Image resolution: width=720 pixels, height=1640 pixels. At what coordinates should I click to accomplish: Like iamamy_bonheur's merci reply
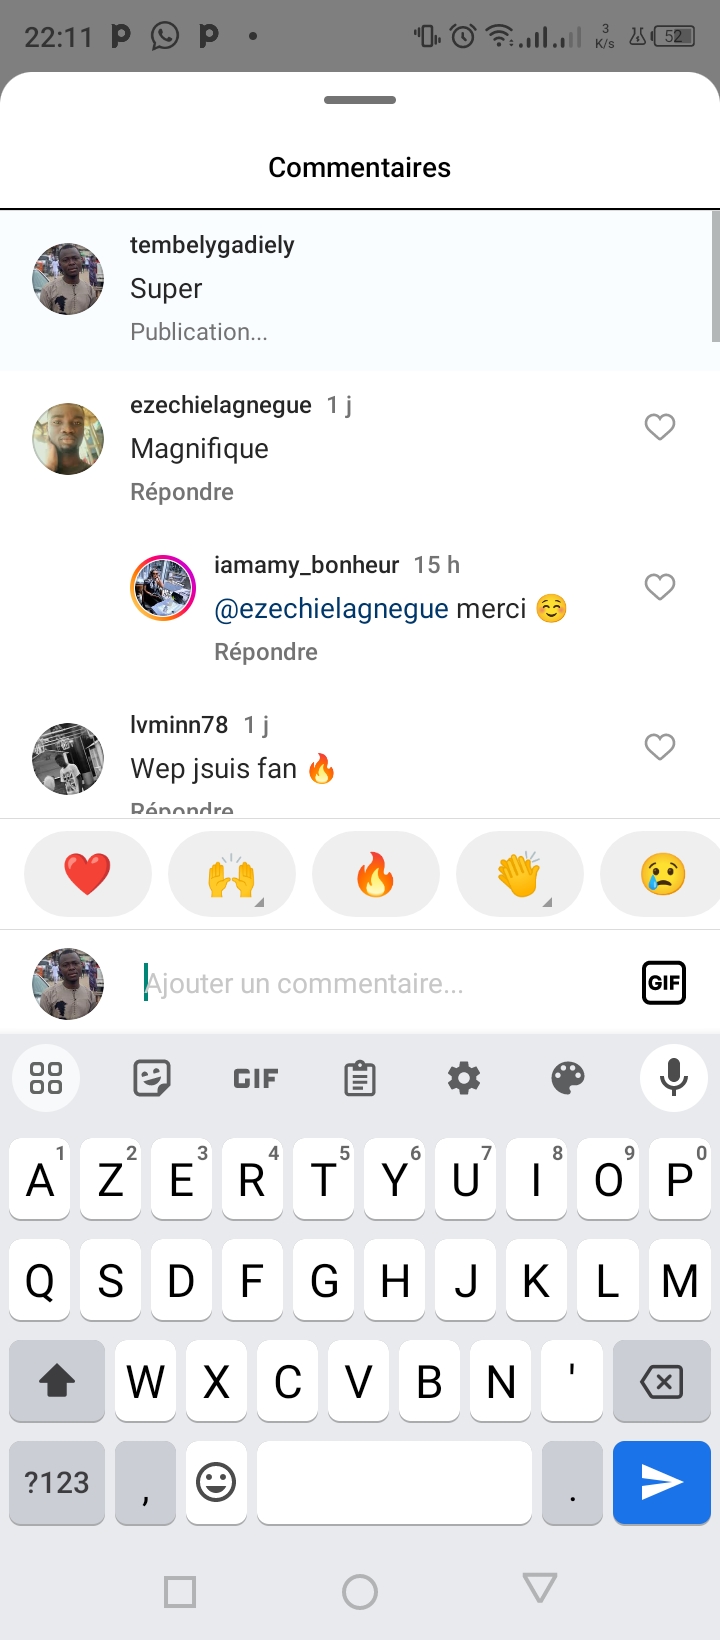tap(660, 587)
